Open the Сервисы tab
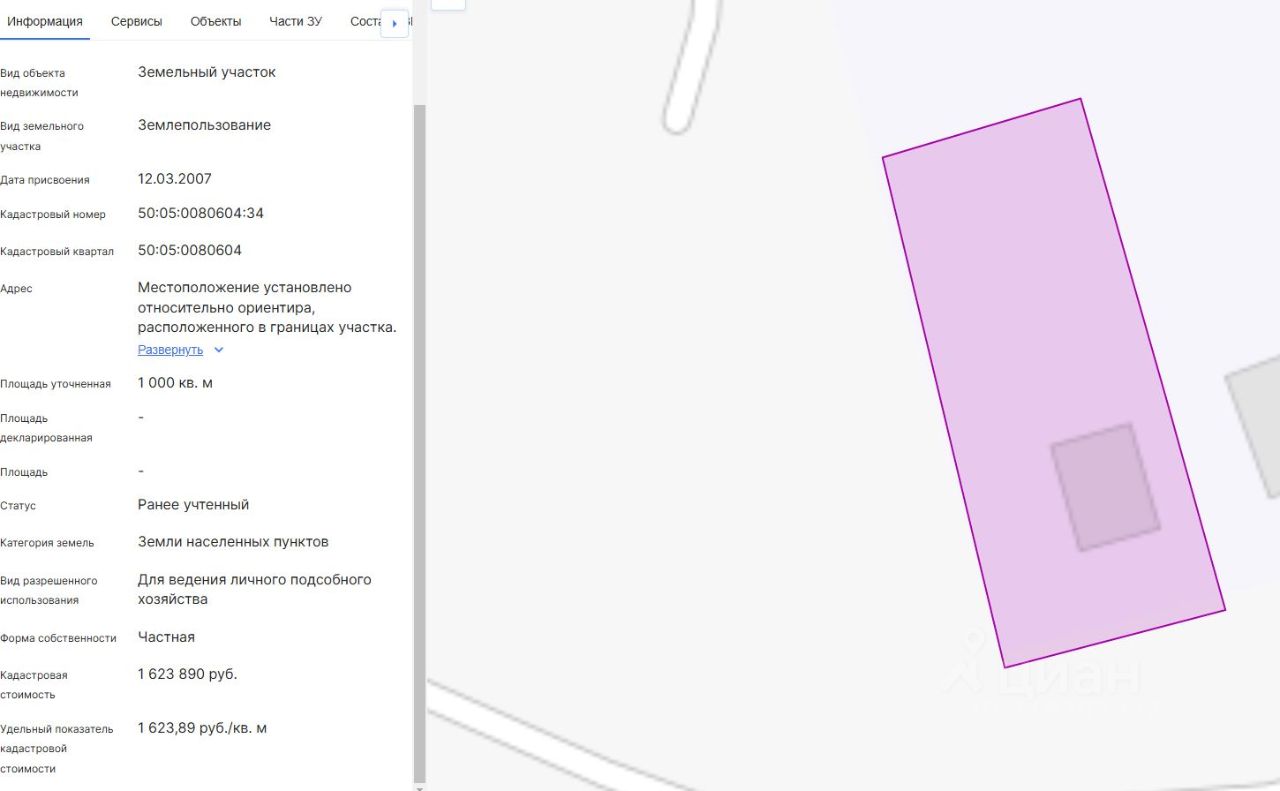 [x=136, y=21]
